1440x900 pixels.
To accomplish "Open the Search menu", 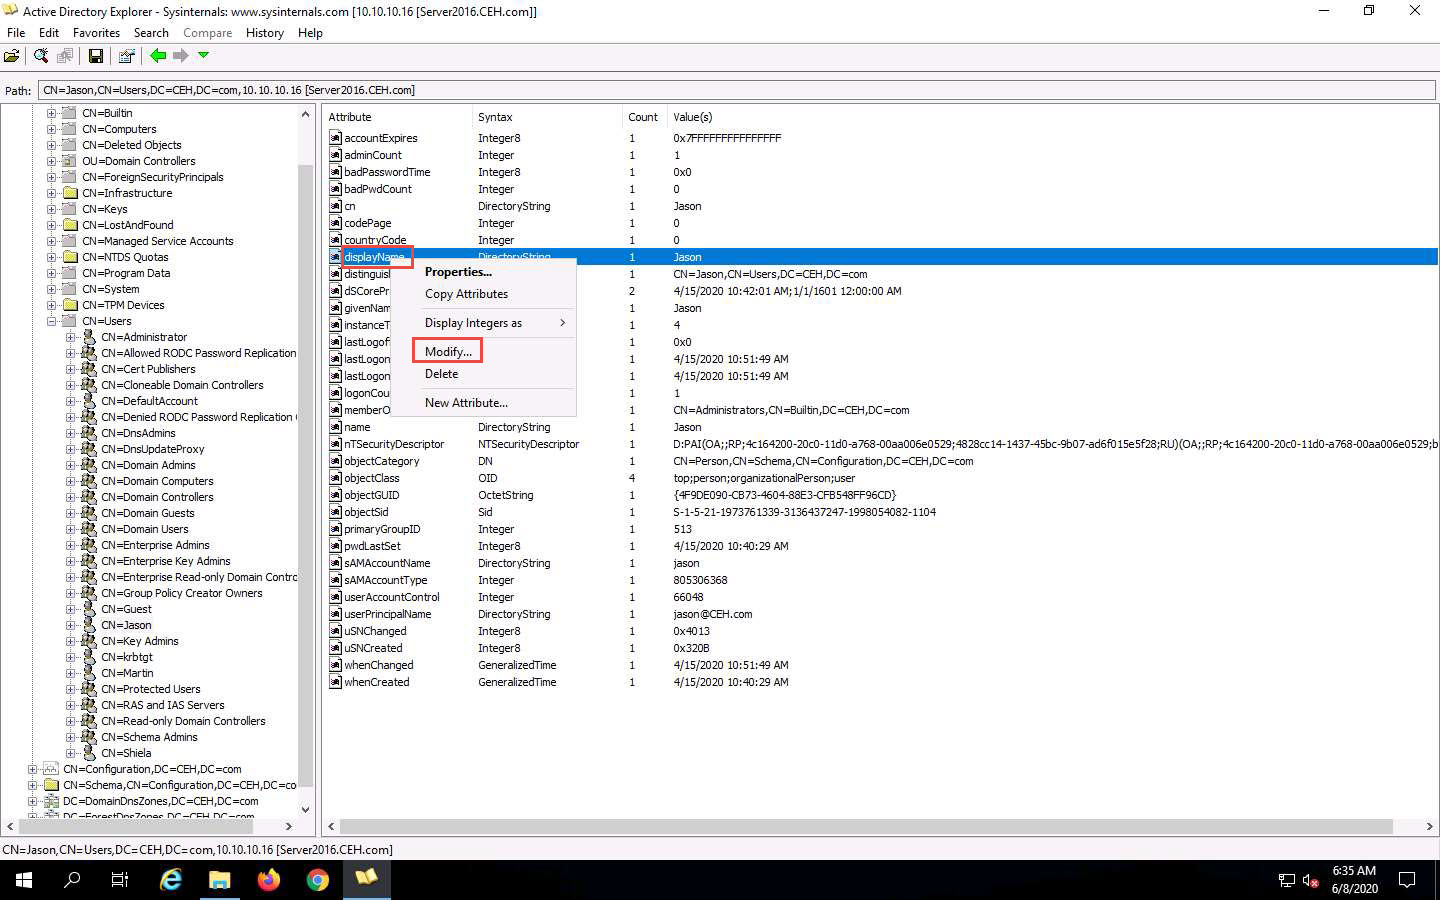I will click(151, 33).
